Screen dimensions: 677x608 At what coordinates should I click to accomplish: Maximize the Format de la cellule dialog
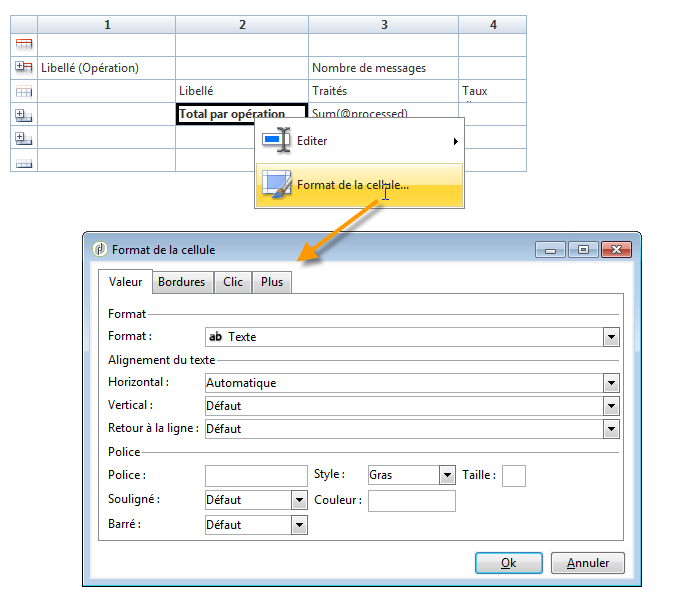click(583, 250)
